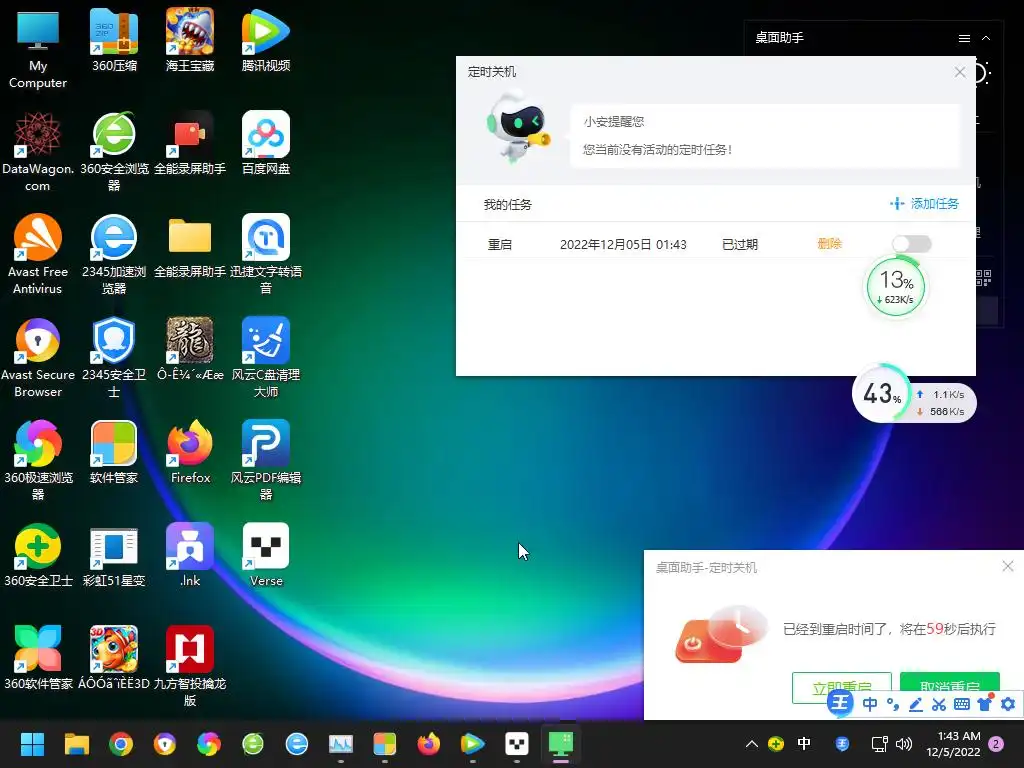The width and height of the screenshot is (1024, 768).
Task: Open the 桌面助手 hamburger menu
Action: tap(964, 39)
